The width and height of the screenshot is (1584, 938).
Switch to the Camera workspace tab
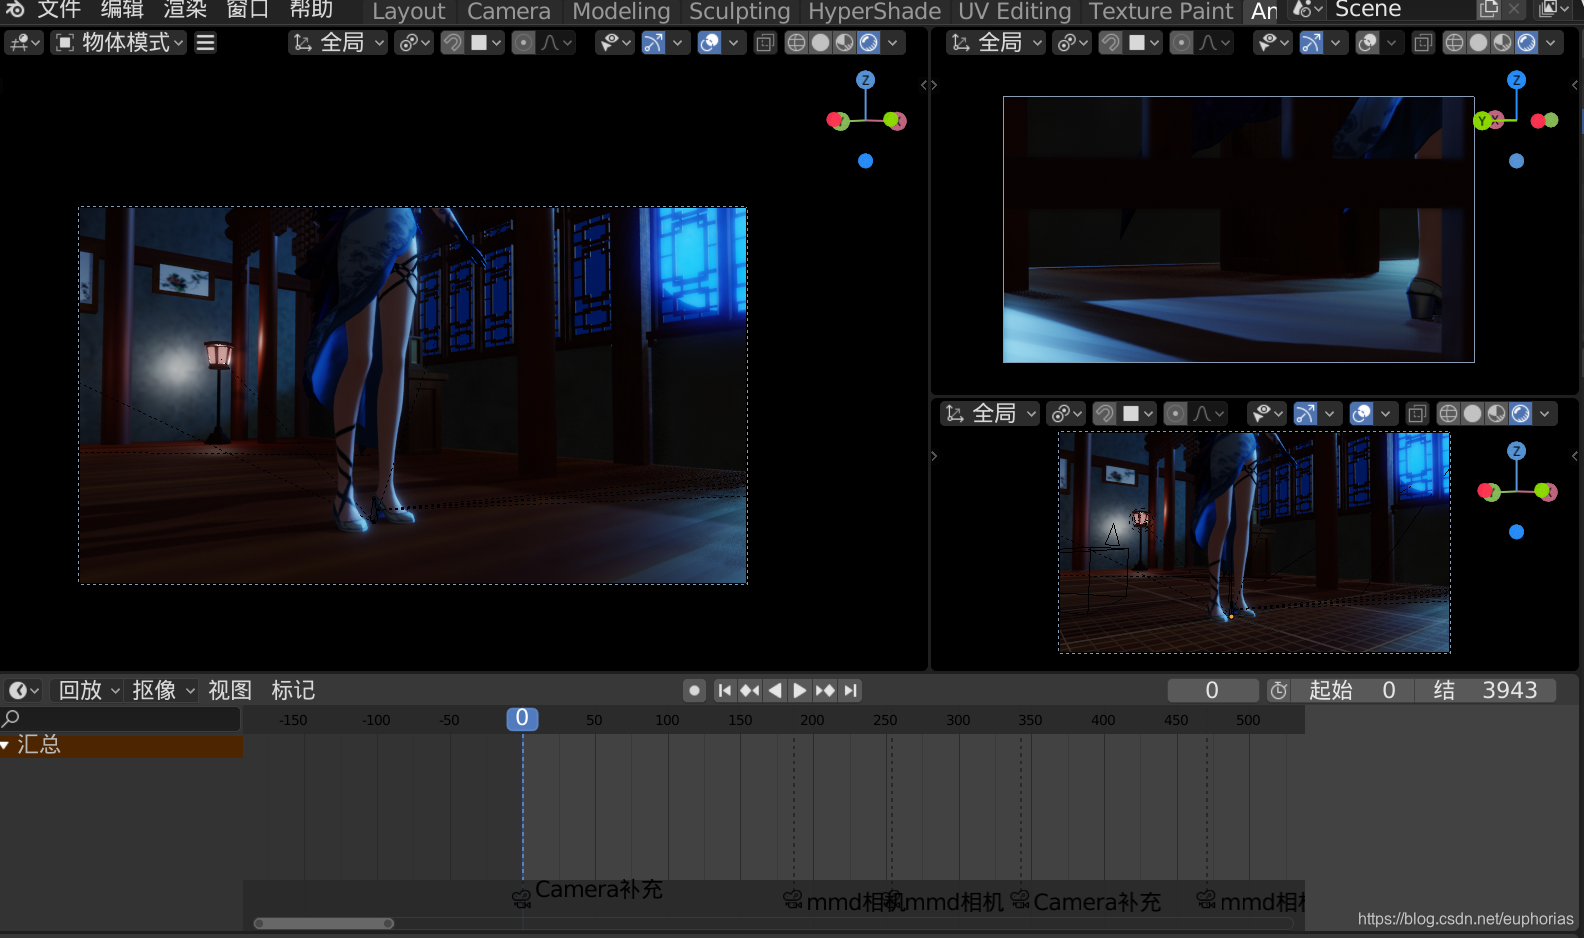point(509,11)
